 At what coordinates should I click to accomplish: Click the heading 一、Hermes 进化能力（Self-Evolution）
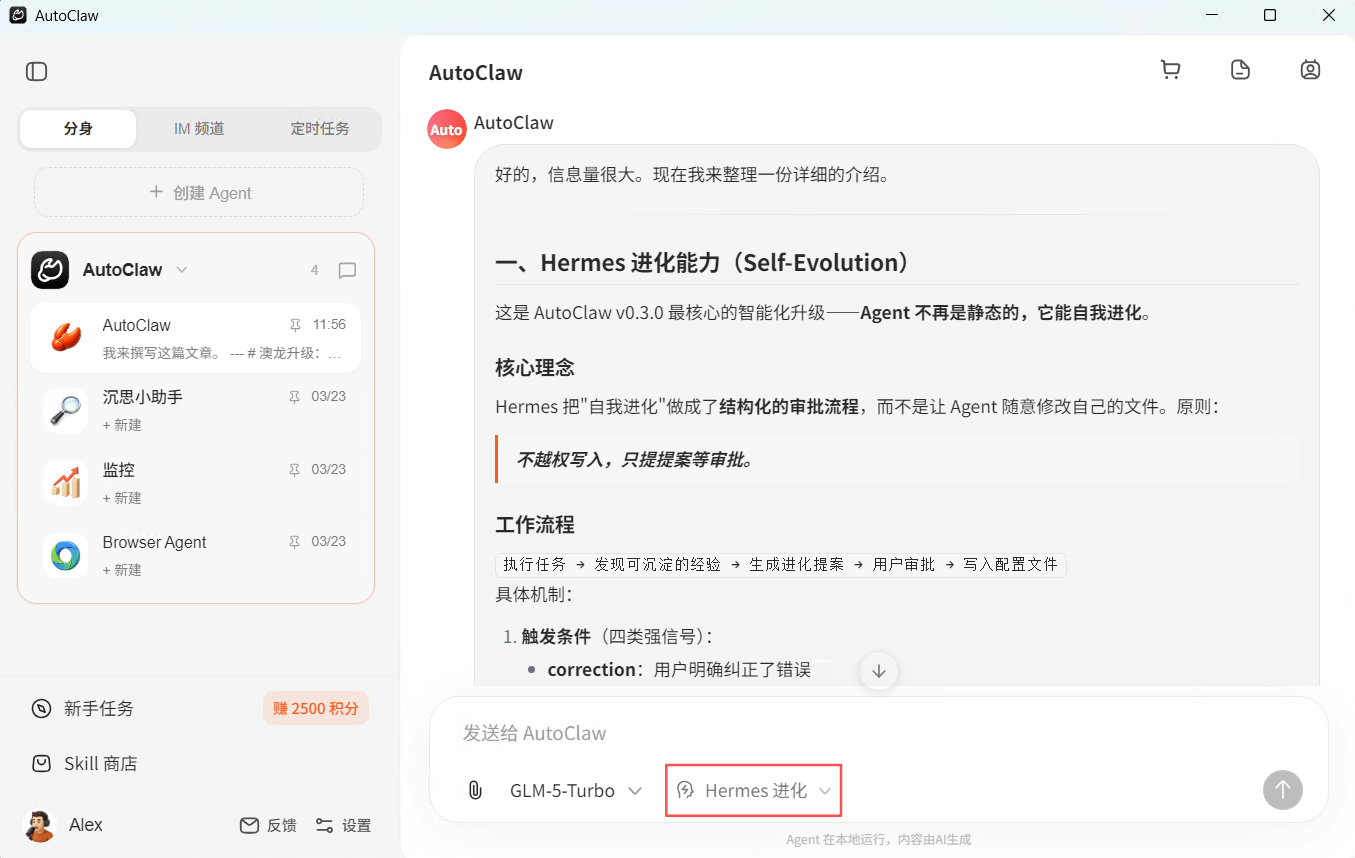pyautogui.click(x=705, y=263)
